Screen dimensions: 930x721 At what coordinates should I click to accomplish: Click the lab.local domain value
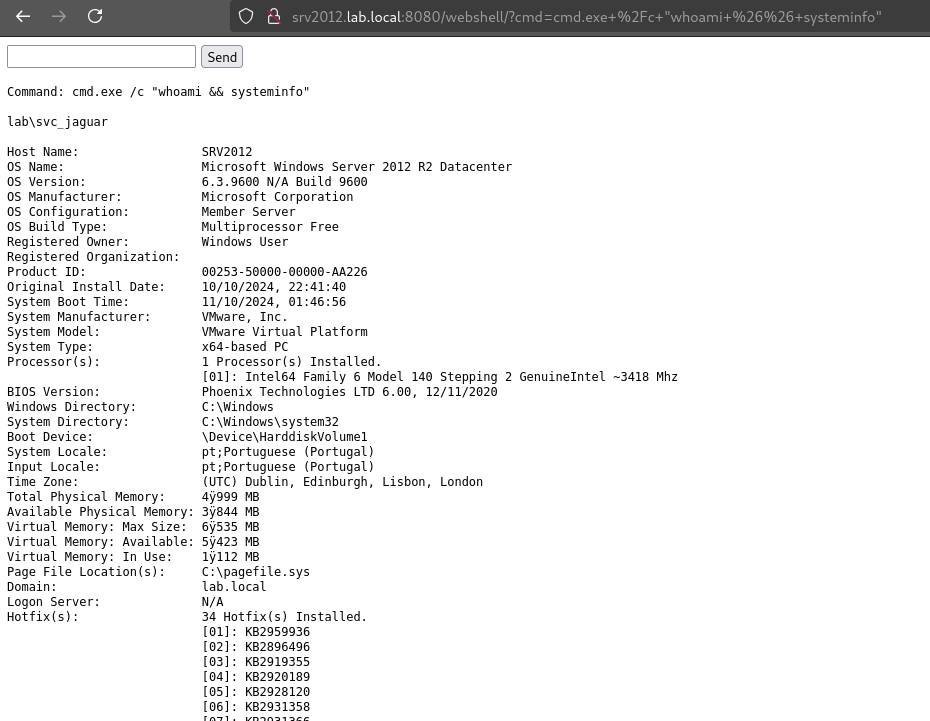(x=234, y=587)
